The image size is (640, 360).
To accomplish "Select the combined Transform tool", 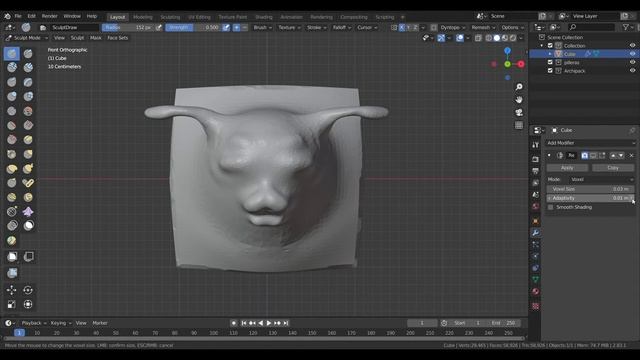I will 28,304.
